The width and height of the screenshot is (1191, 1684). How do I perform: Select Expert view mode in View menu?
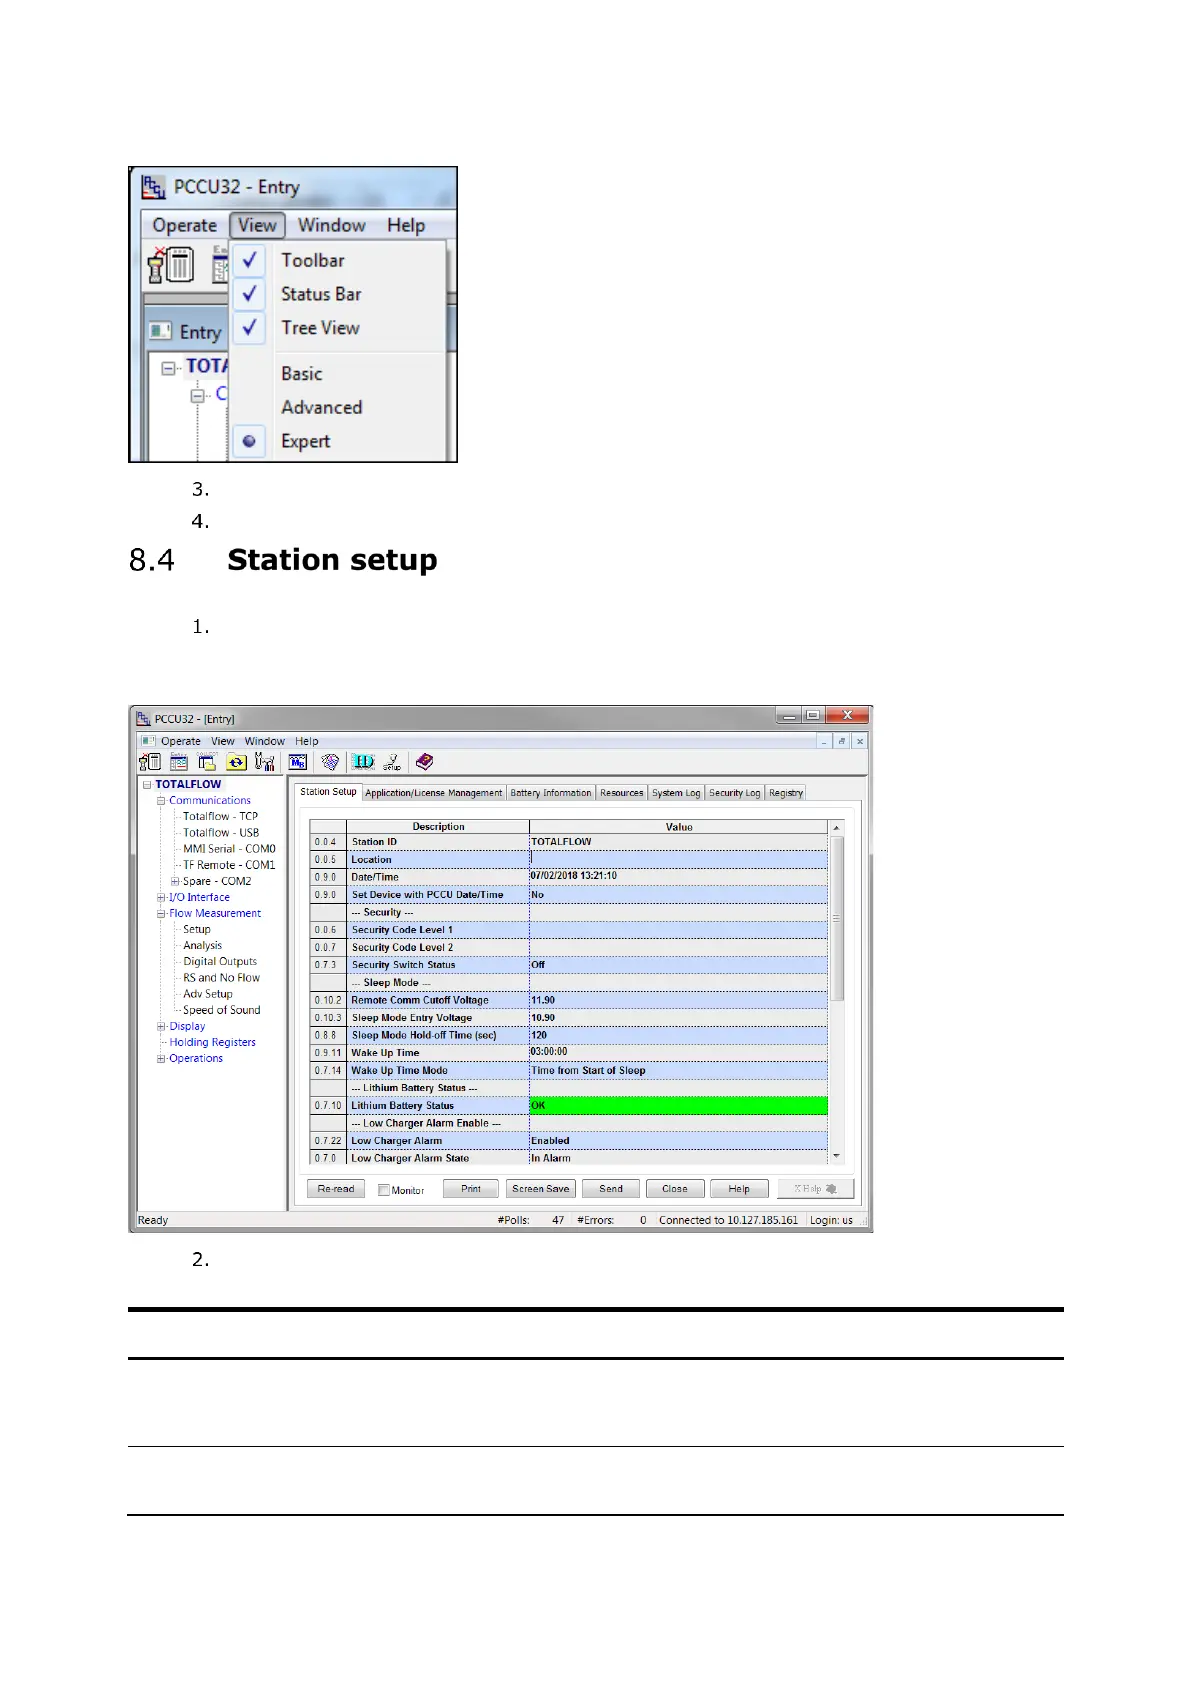338,441
